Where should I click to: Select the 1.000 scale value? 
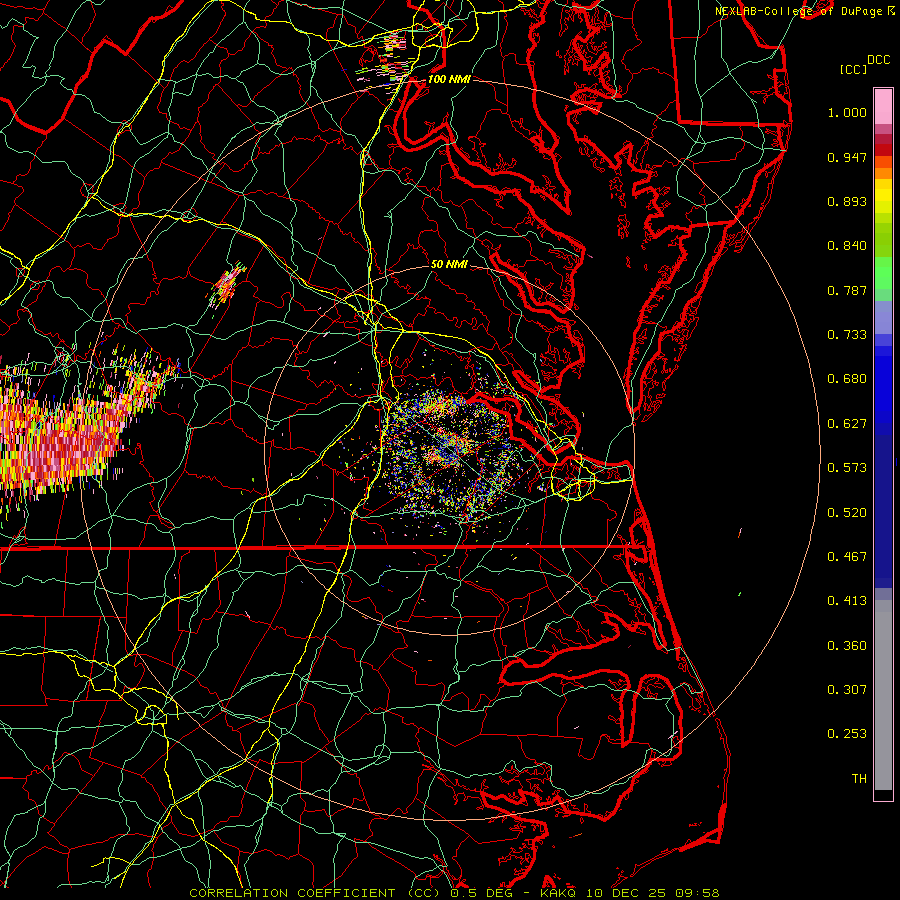pyautogui.click(x=847, y=112)
